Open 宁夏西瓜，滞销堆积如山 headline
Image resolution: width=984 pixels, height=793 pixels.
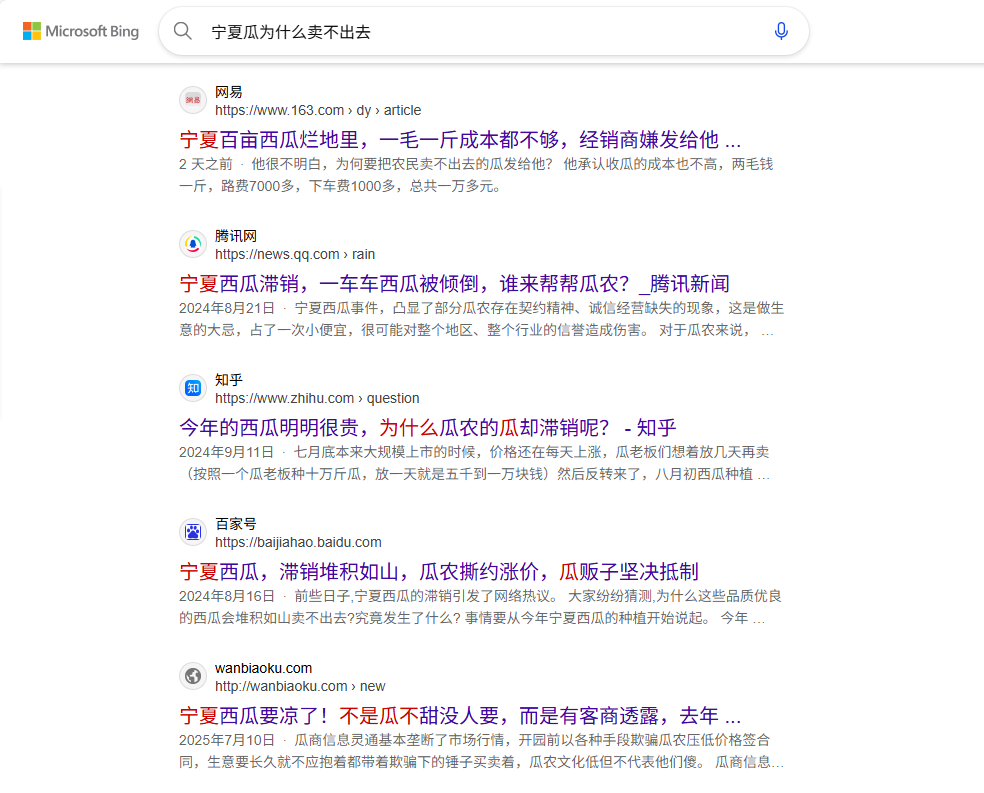pyautogui.click(x=438, y=572)
